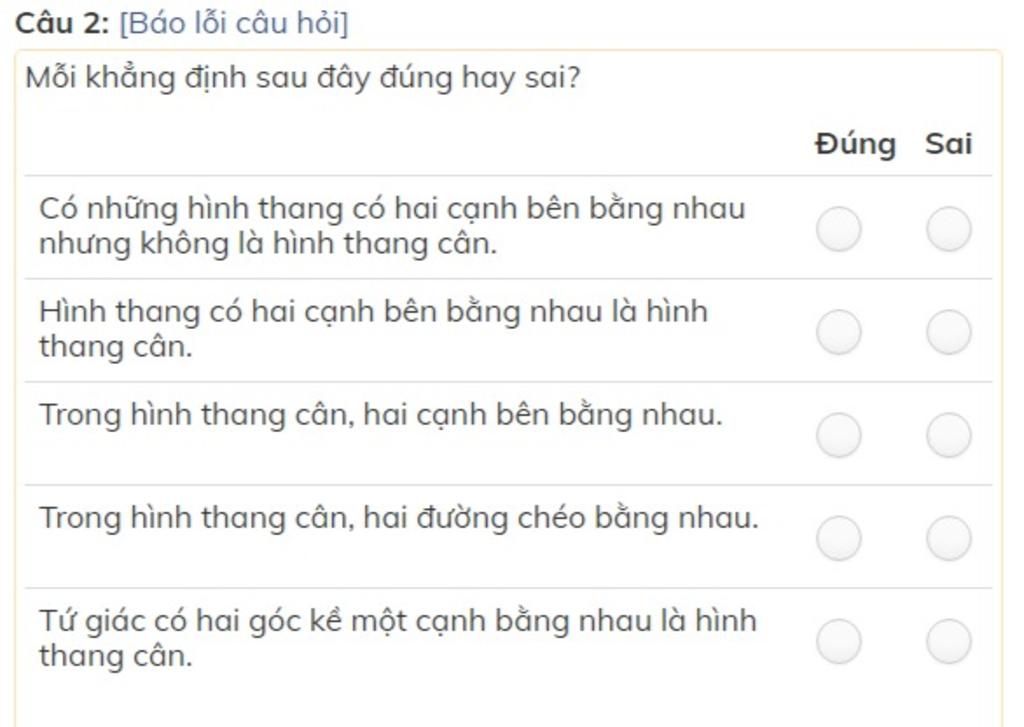Pick Đúng for "hai đường chéo bằng nhau"
This screenshot has height=727, width=1024.
pos(838,538)
